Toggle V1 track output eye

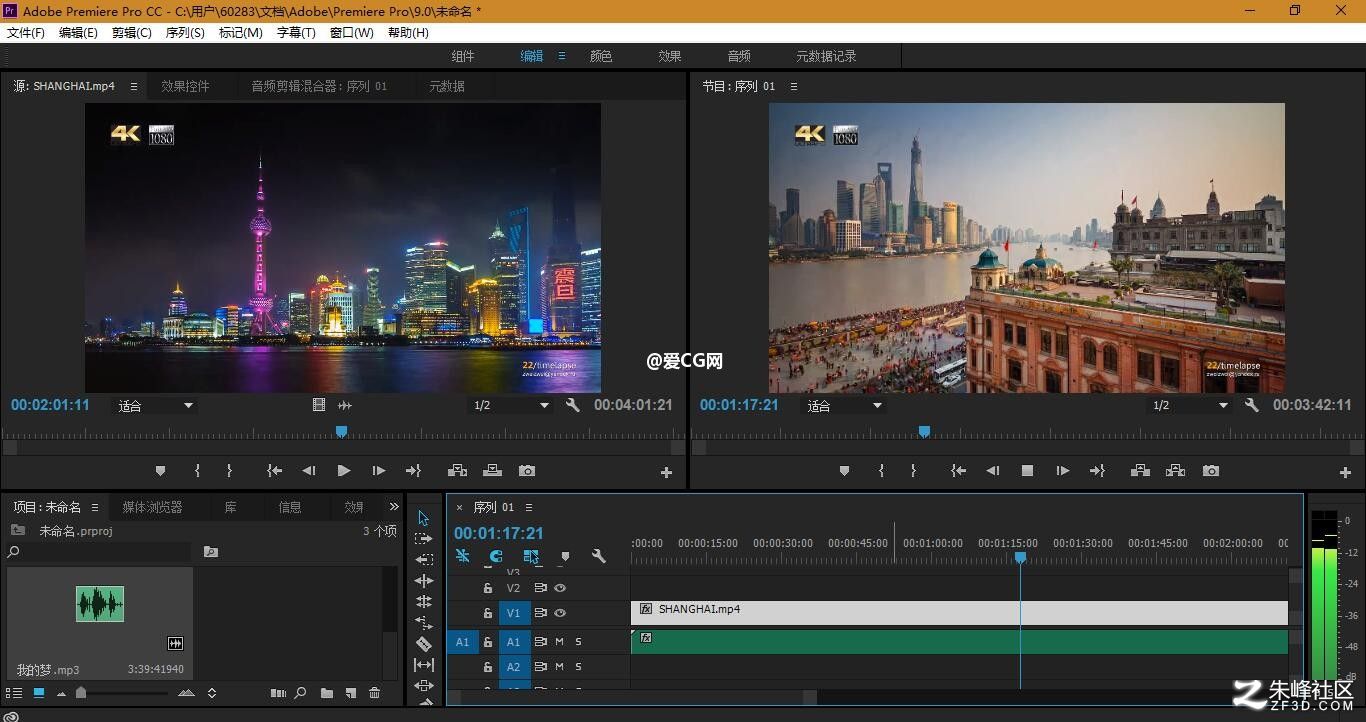[x=560, y=613]
